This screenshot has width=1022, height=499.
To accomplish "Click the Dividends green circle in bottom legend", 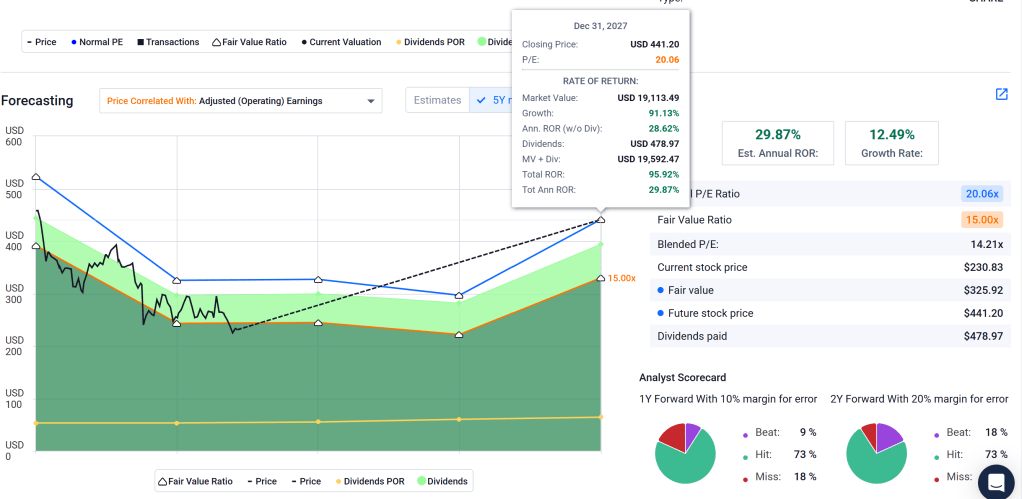I will [x=420, y=482].
